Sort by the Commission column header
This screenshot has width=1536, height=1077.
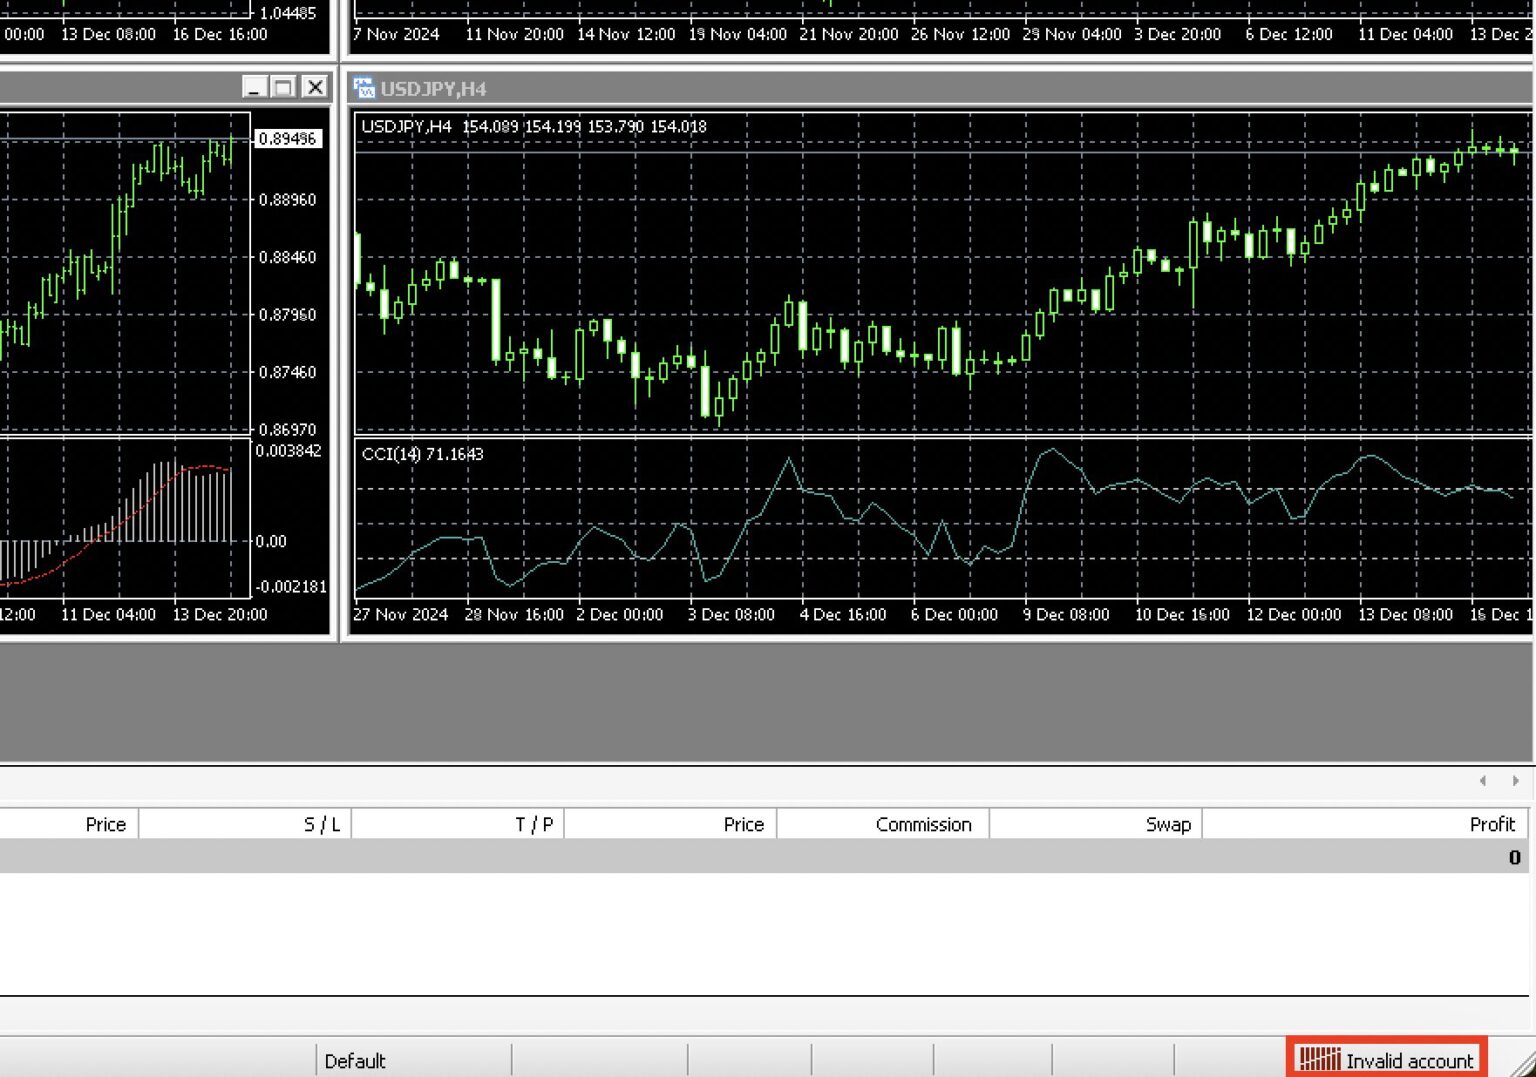(922, 824)
